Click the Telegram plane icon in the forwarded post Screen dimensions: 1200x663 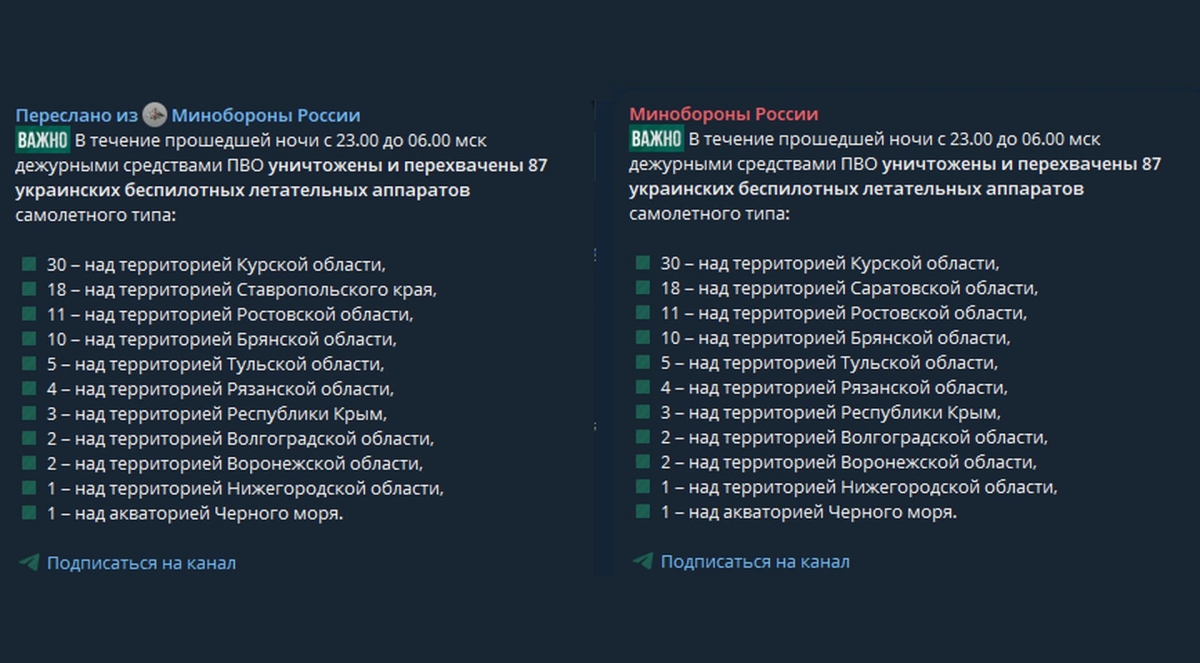pos(29,562)
